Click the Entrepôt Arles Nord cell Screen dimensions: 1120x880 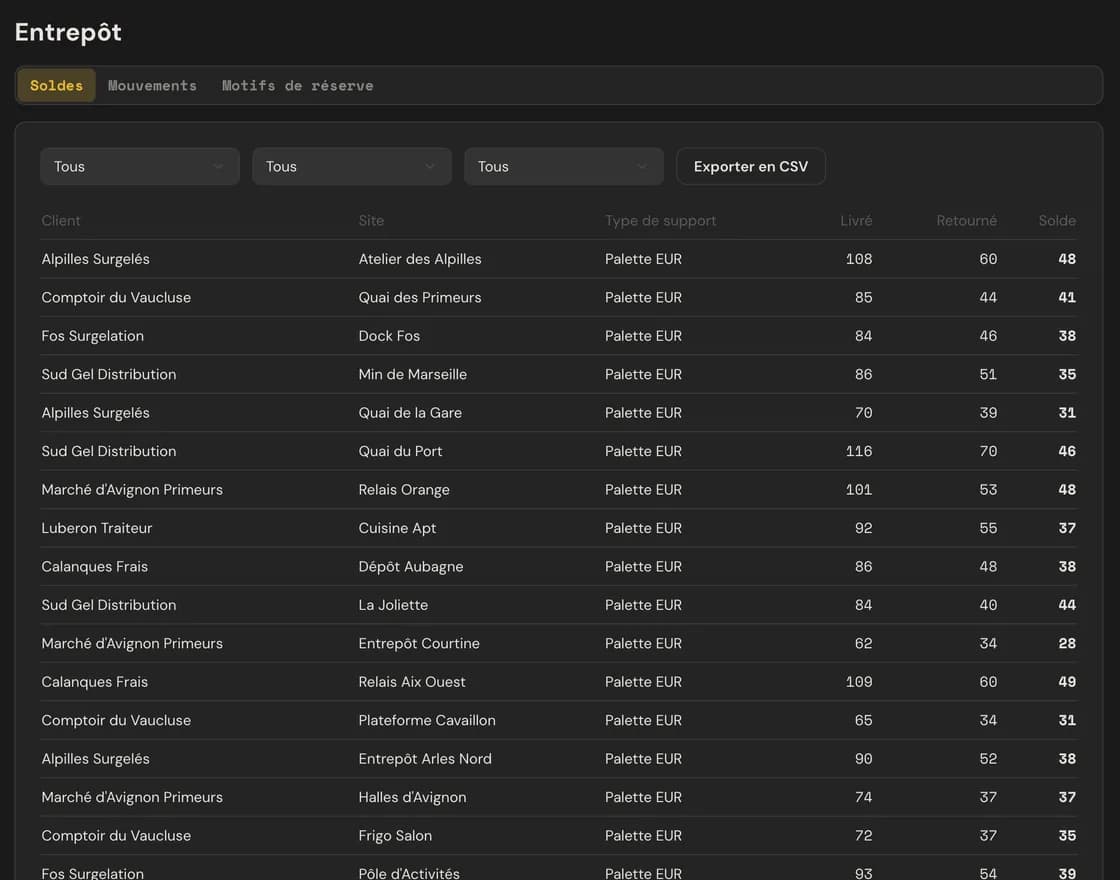click(x=425, y=759)
